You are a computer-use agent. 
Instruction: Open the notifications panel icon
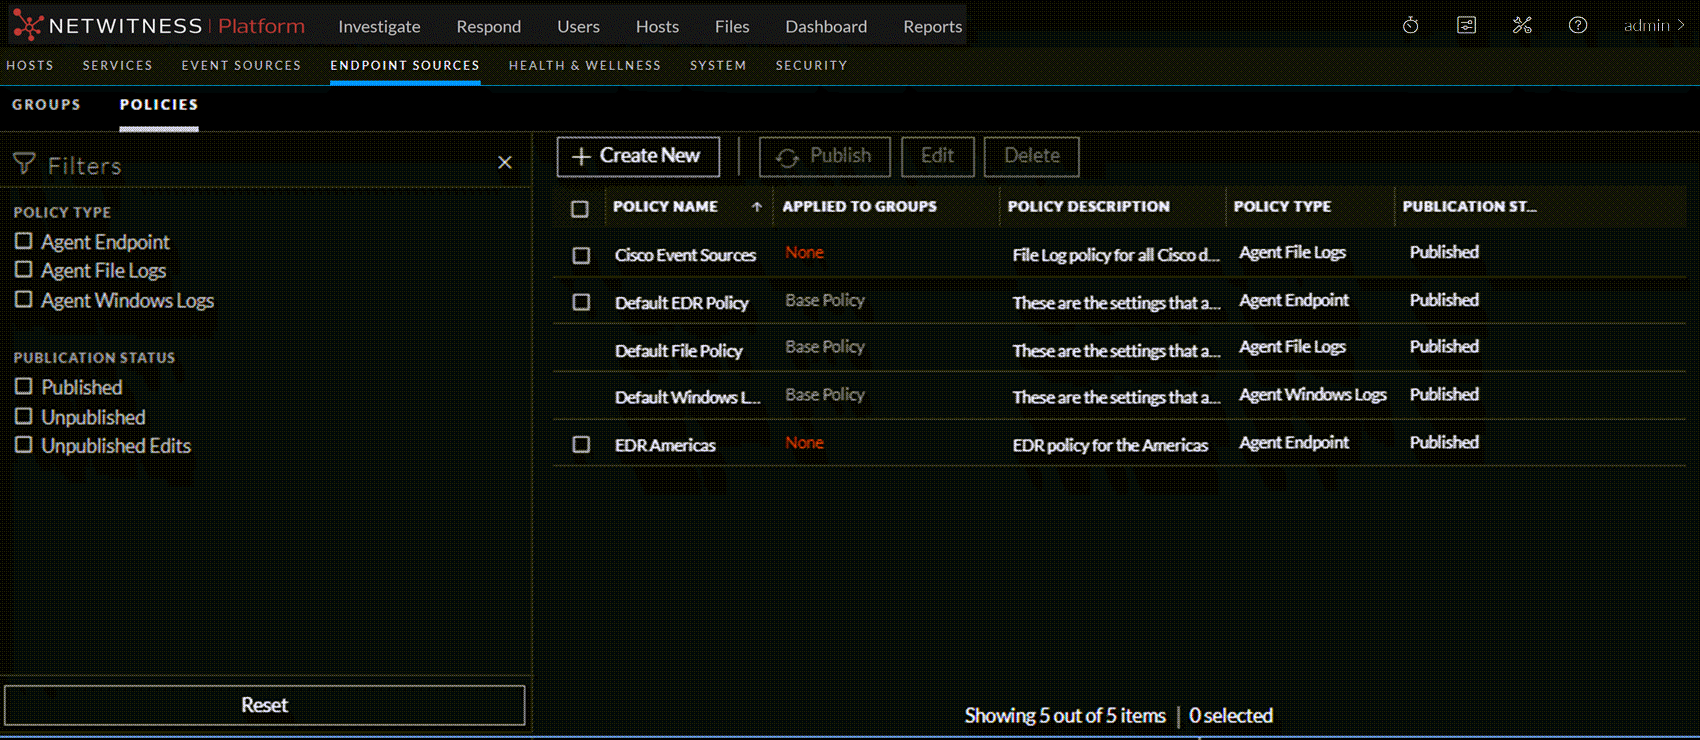(1466, 26)
